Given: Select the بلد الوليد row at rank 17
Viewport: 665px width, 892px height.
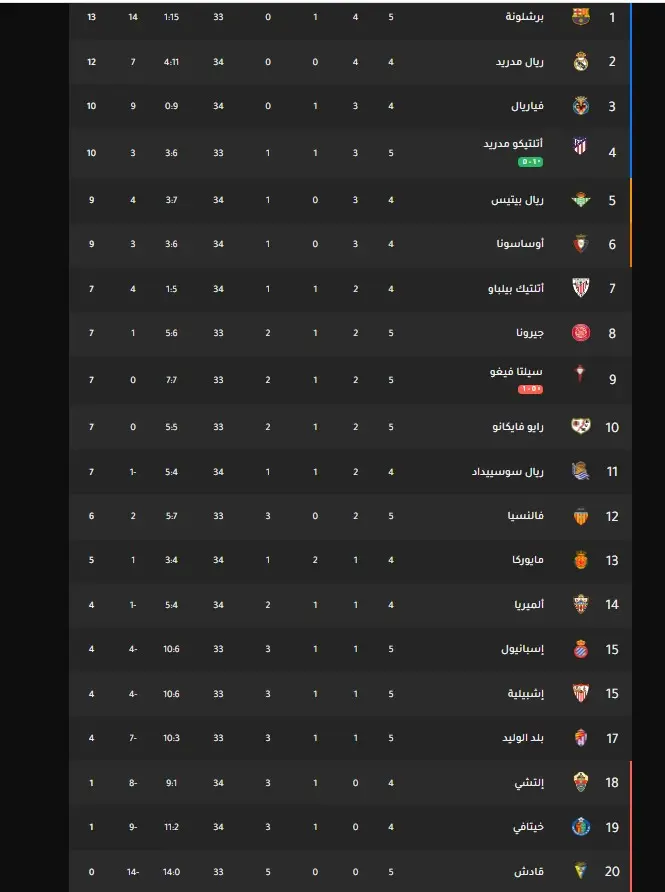Looking at the screenshot, I should tap(350, 738).
